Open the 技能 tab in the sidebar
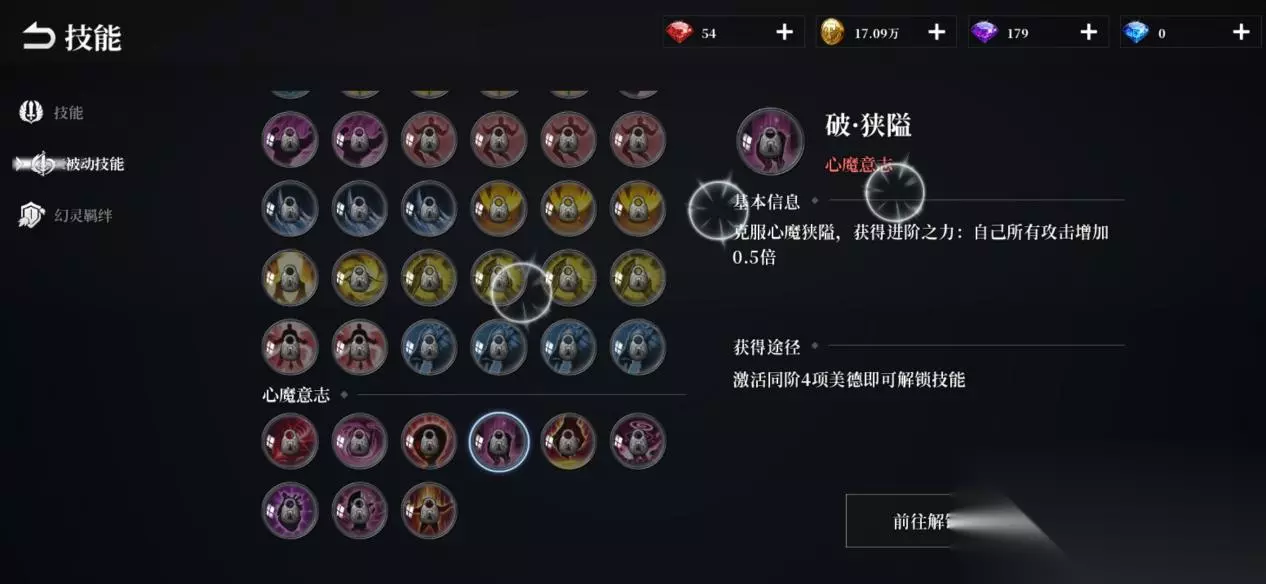Image resolution: width=1266 pixels, height=584 pixels. (52, 113)
